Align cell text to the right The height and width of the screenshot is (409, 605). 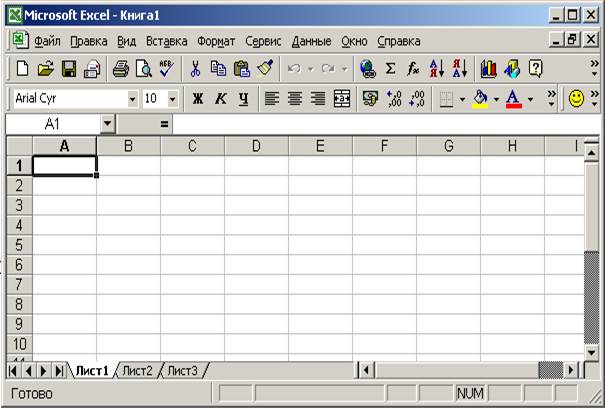pos(318,99)
